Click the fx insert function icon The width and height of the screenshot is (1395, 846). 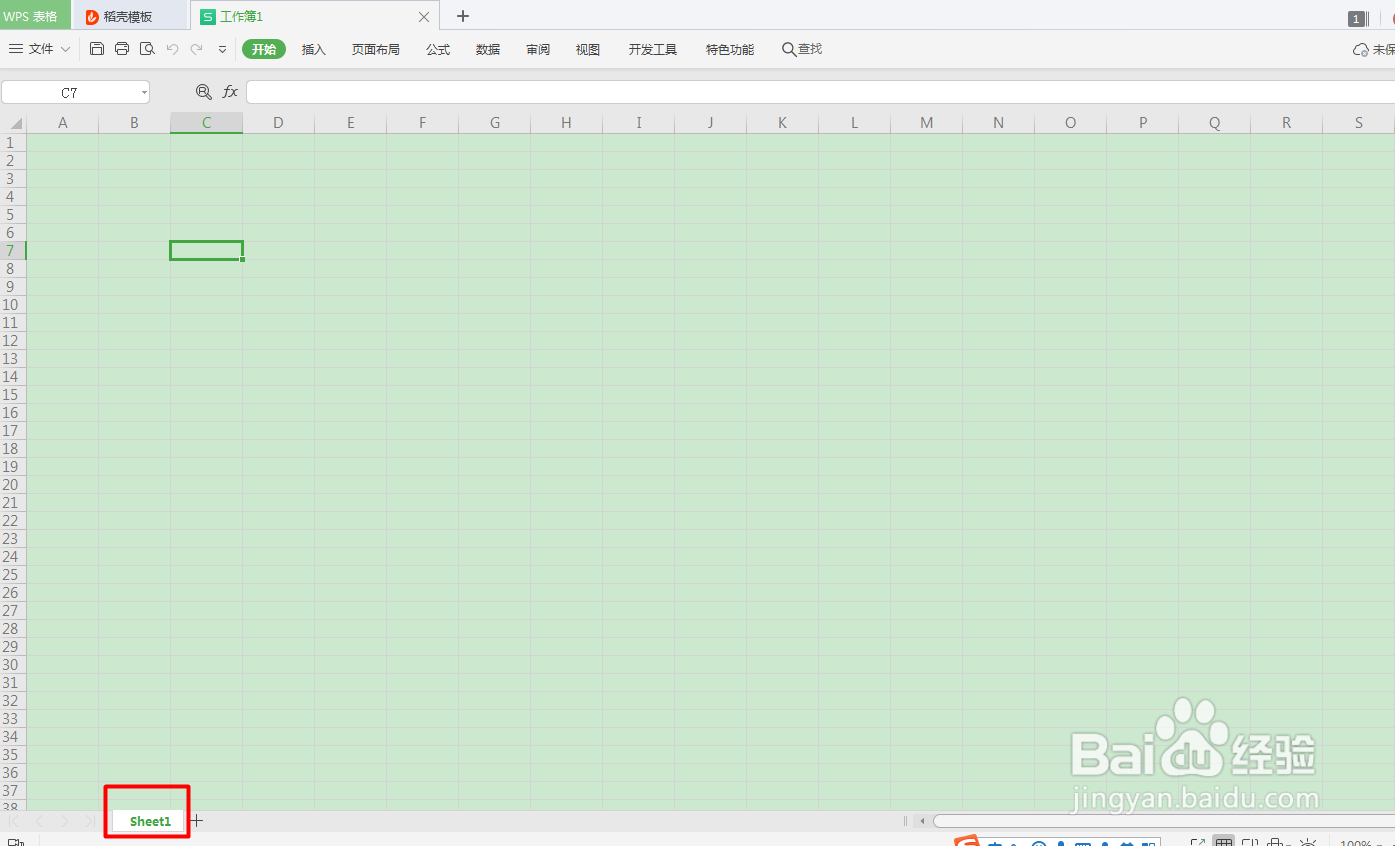click(230, 92)
